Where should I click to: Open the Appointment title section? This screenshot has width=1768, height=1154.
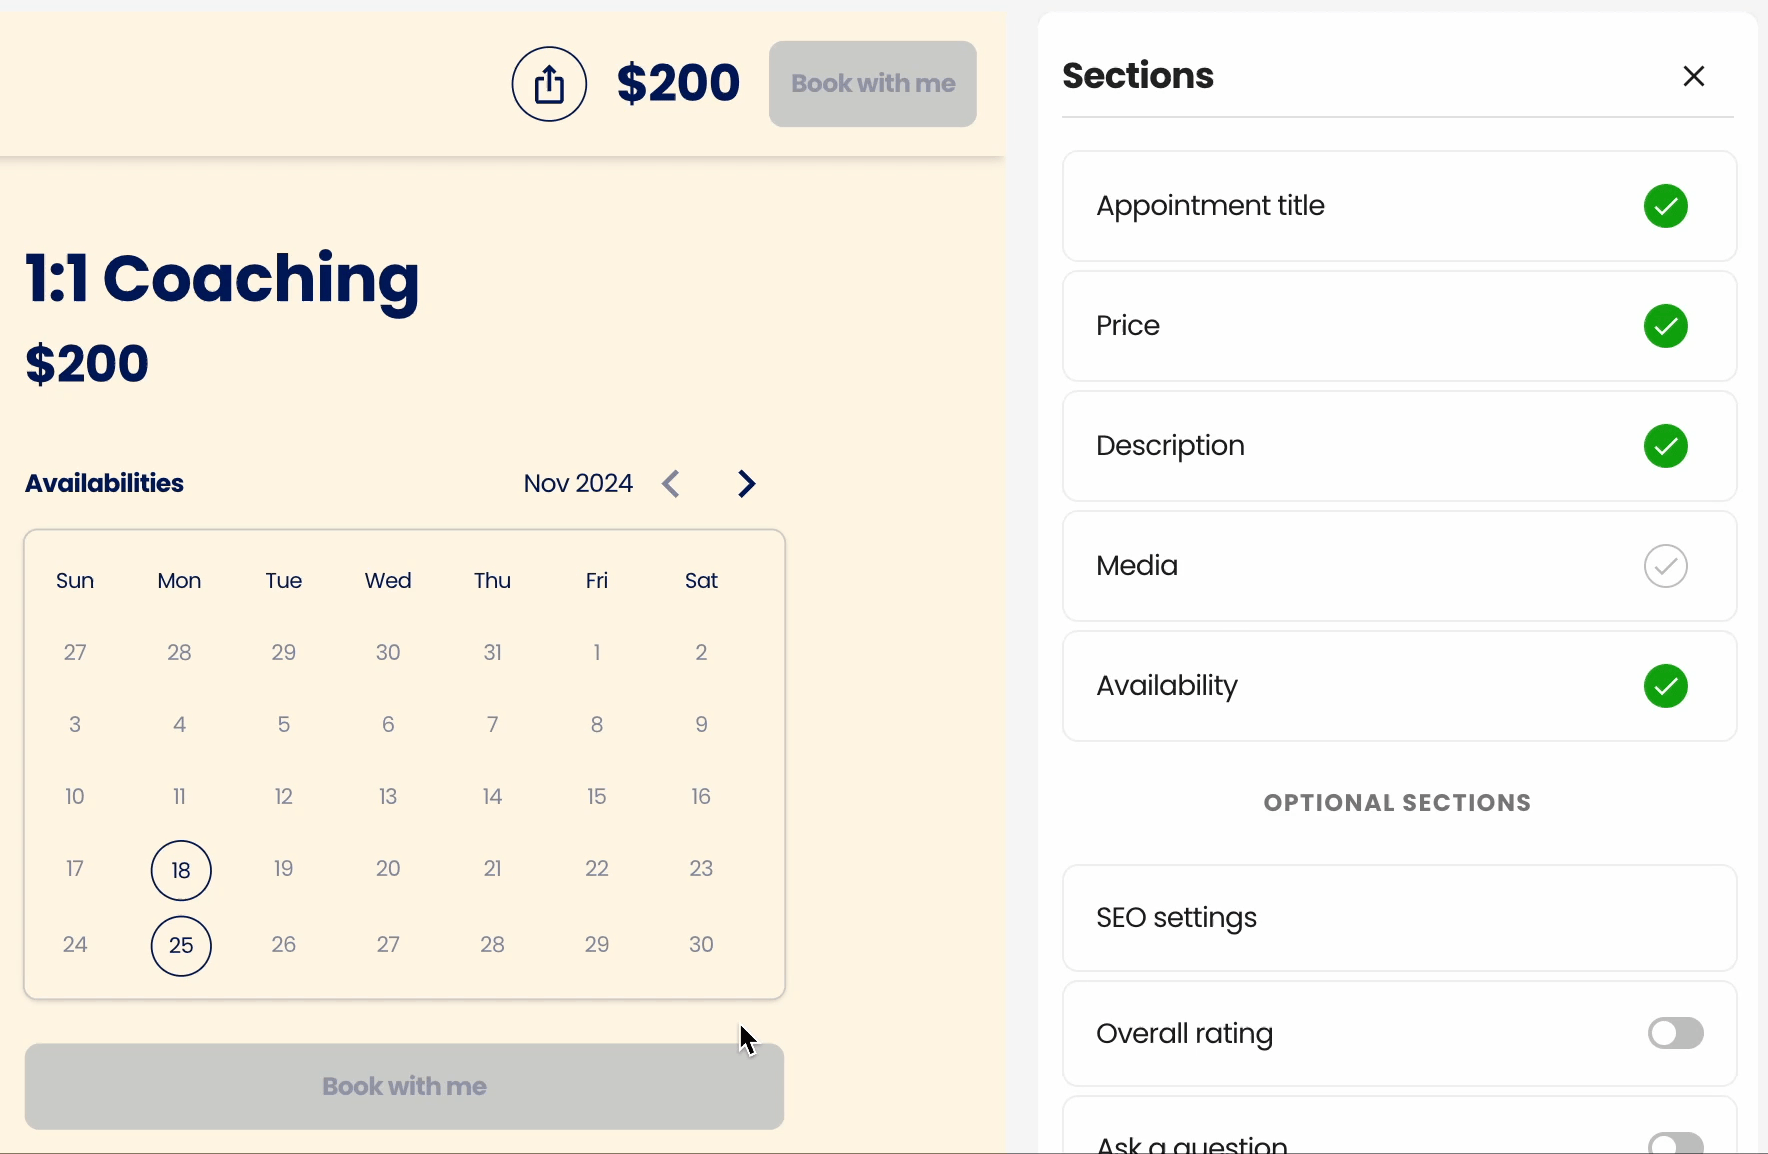(x=1350, y=206)
